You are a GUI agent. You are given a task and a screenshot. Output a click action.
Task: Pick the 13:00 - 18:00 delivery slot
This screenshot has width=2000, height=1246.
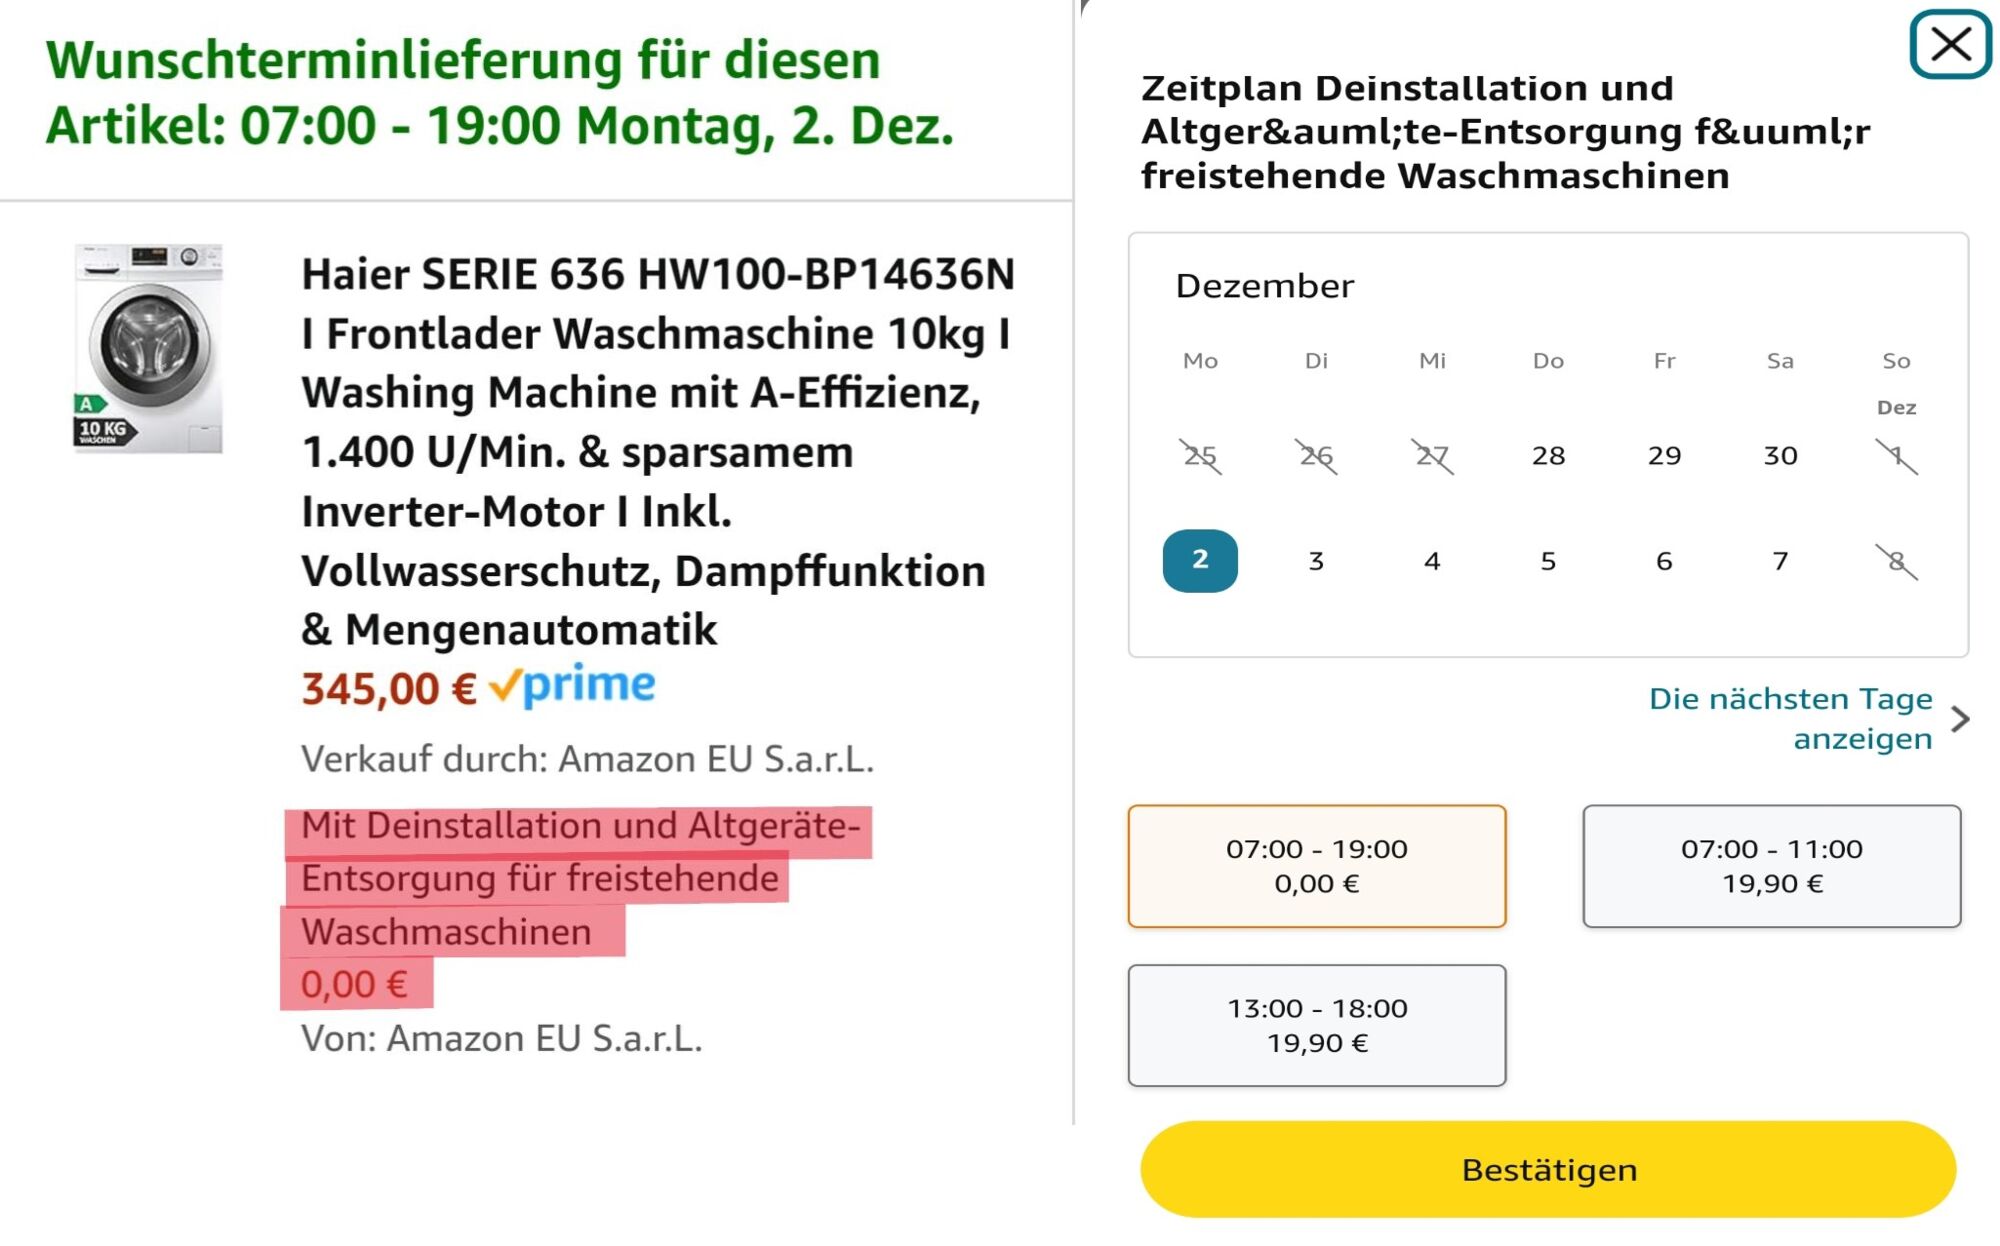point(1316,1025)
